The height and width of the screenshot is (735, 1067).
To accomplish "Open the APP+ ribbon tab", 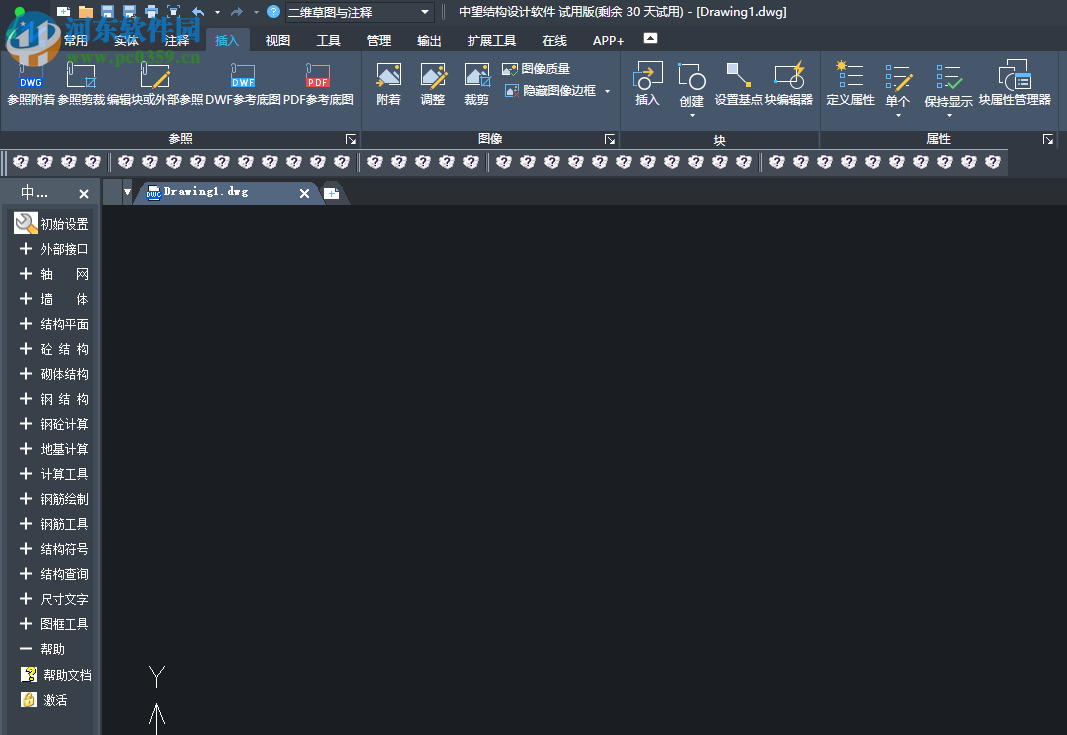I will coord(608,41).
